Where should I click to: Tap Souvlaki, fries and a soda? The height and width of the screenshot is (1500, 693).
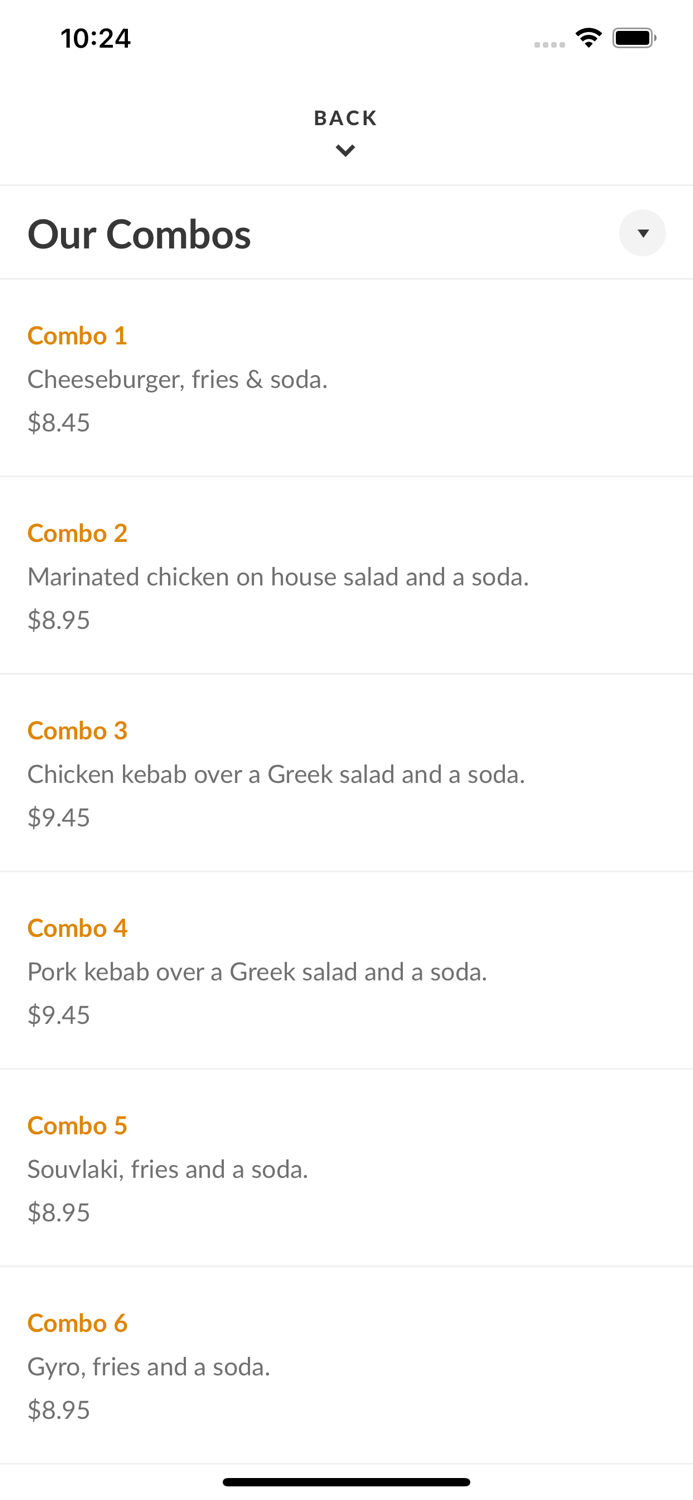(x=167, y=1170)
